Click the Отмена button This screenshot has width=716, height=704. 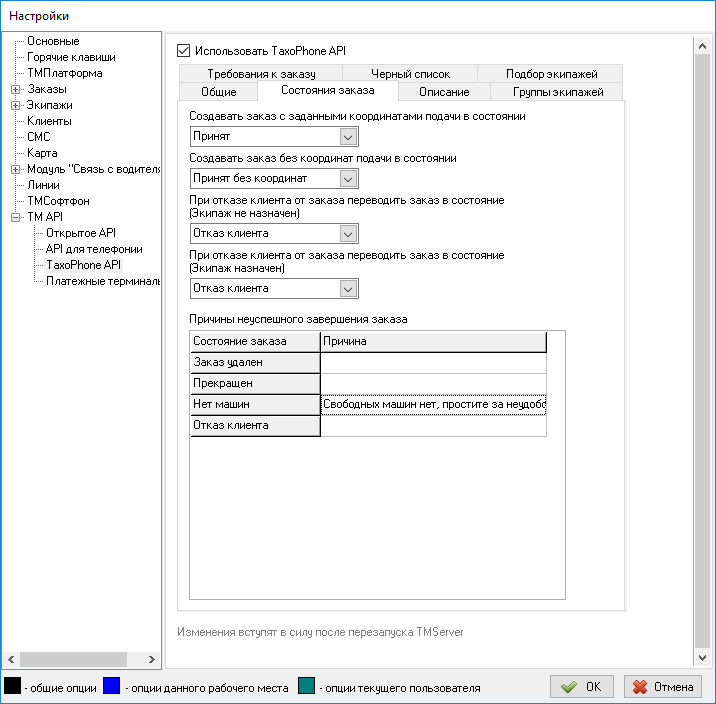tap(663, 687)
